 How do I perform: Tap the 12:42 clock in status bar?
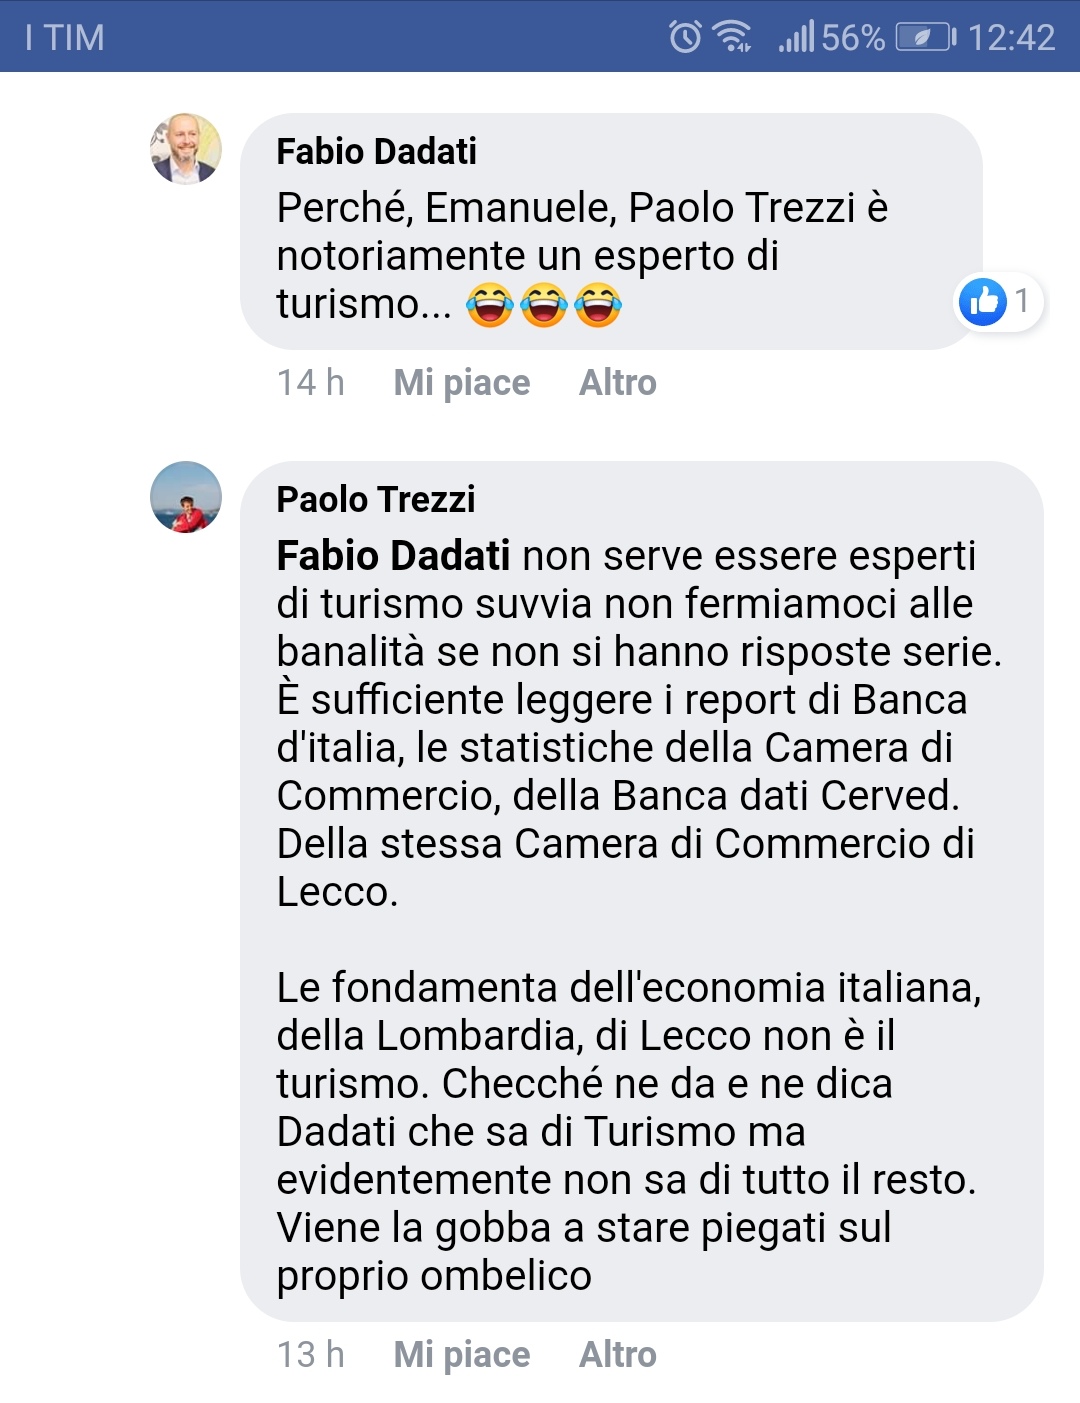coord(1011,38)
